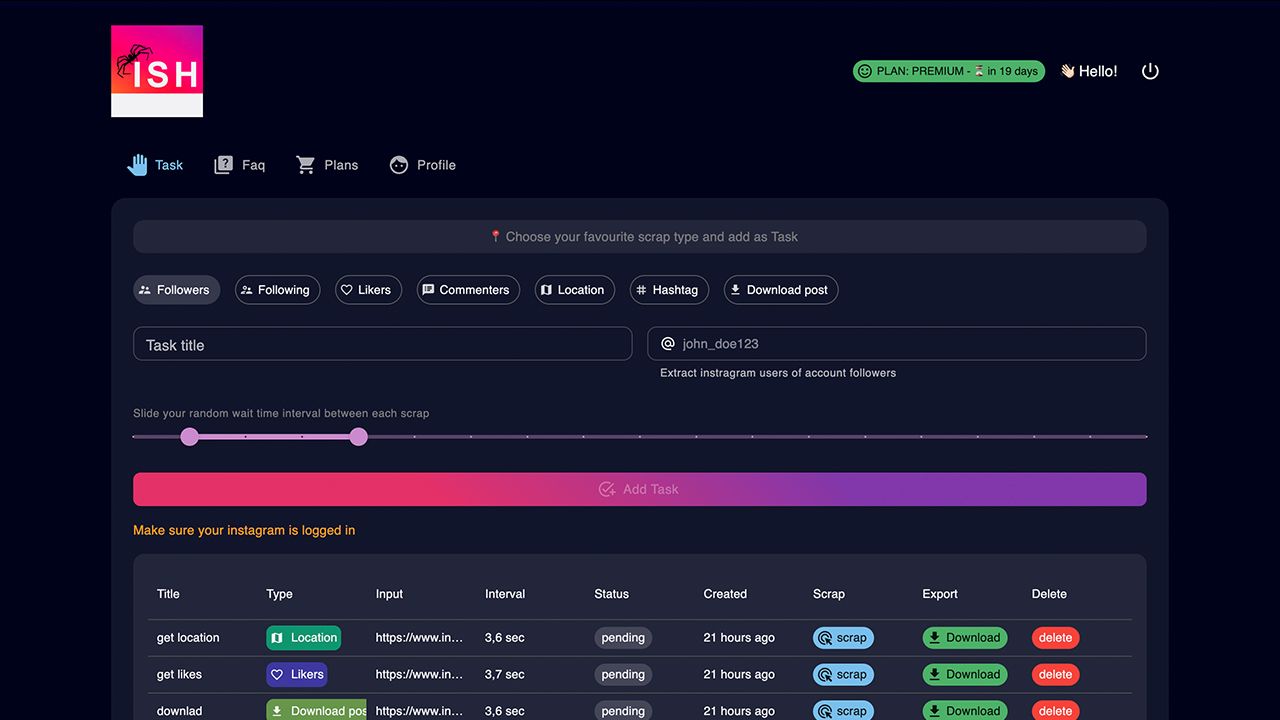This screenshot has width=1280, height=720.
Task: Click the Task title input field
Action: pos(382,344)
